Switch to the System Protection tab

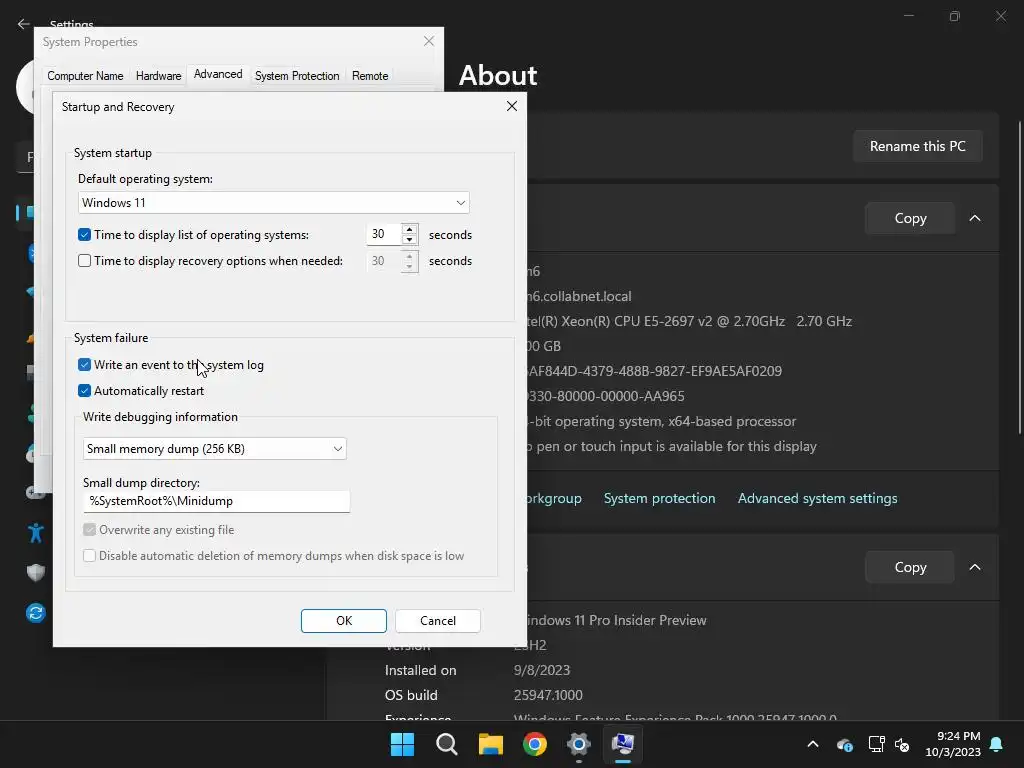coord(297,76)
